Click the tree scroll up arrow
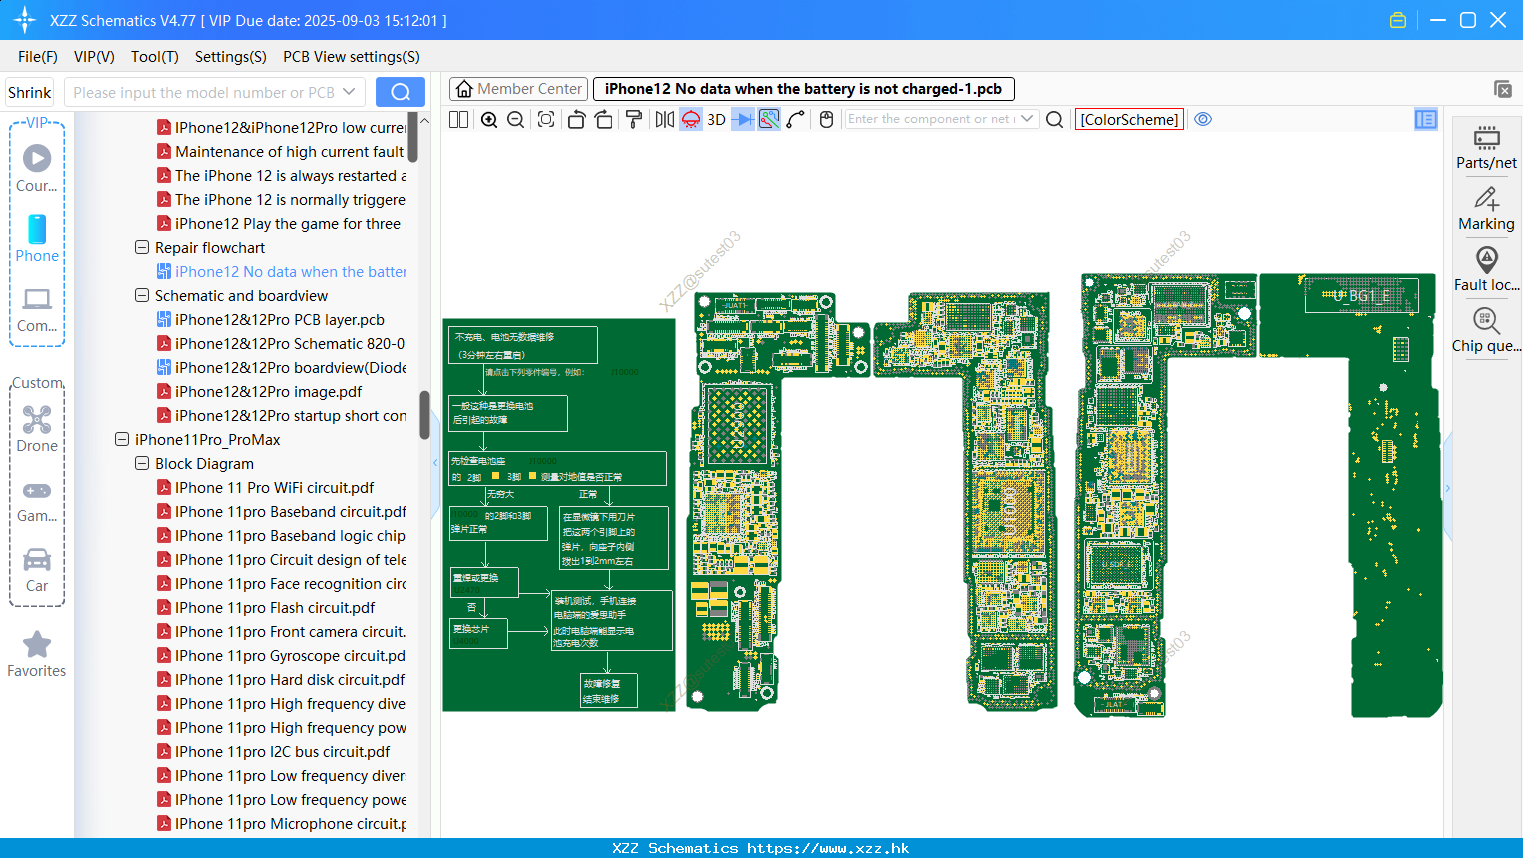Screen dimensions: 1523x858 (424, 120)
